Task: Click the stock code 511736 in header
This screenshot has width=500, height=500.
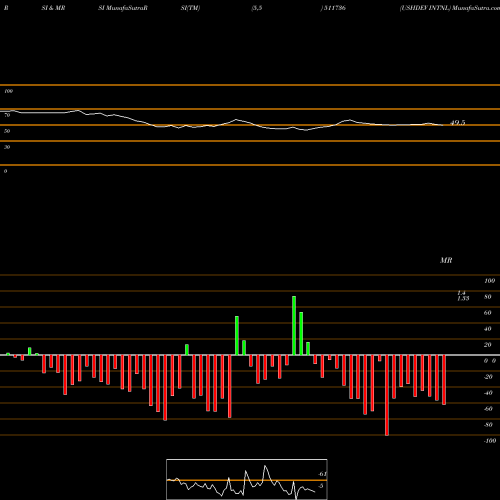Action: (334, 8)
